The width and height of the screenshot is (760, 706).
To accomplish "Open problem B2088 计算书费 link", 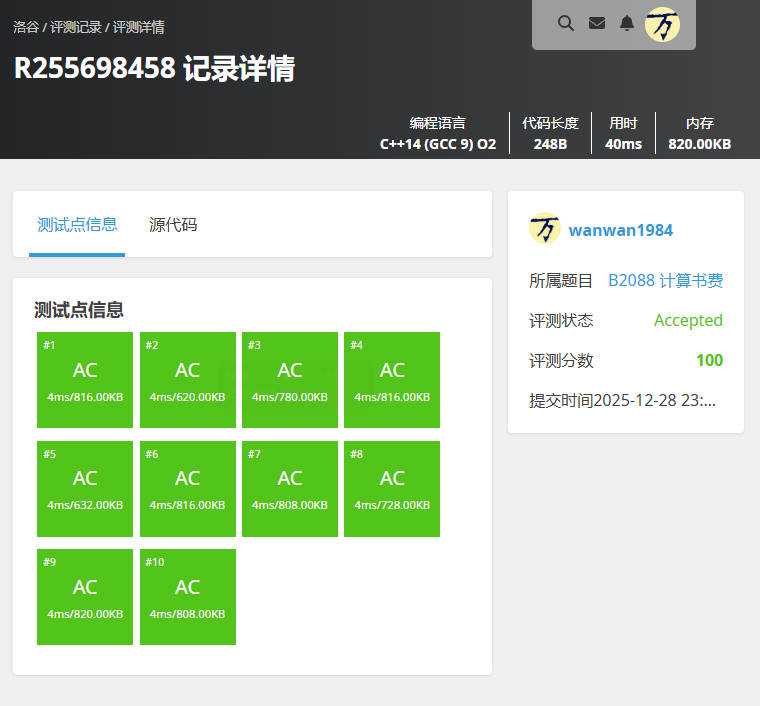I will 665,281.
